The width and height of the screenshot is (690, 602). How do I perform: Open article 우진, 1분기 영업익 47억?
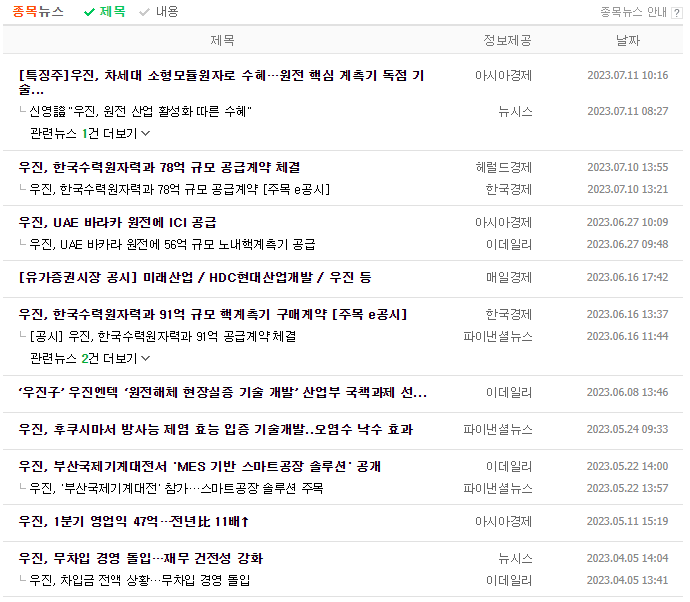tap(134, 521)
